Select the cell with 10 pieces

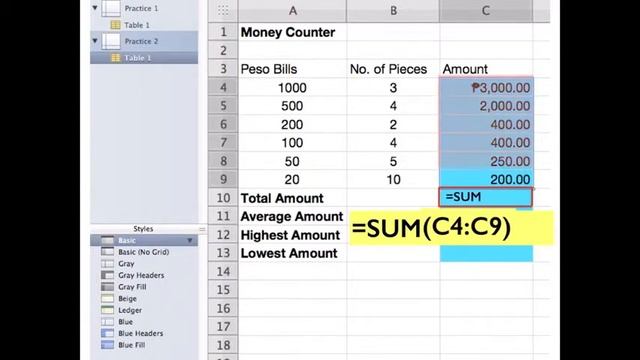(x=393, y=180)
